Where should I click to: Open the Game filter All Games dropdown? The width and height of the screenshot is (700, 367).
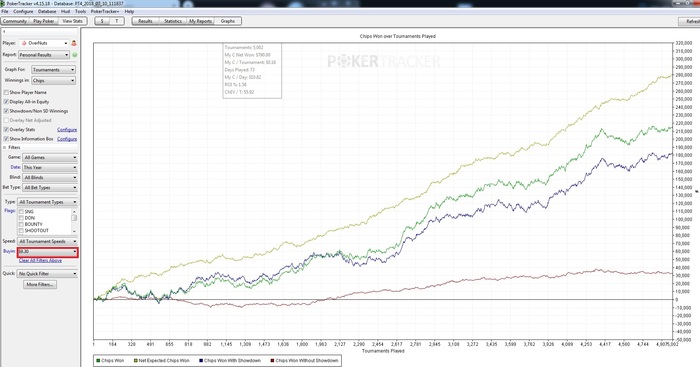coord(50,158)
